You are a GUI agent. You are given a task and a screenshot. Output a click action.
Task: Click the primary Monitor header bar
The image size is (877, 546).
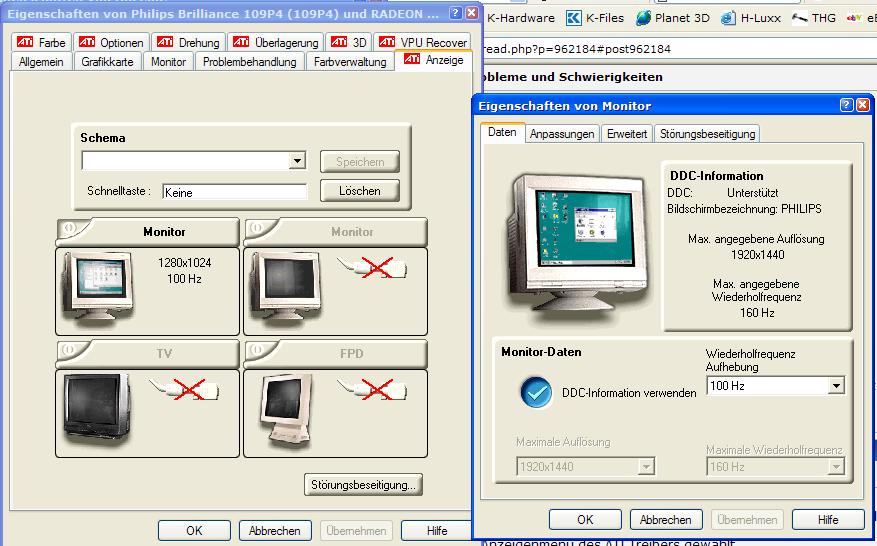(x=148, y=231)
